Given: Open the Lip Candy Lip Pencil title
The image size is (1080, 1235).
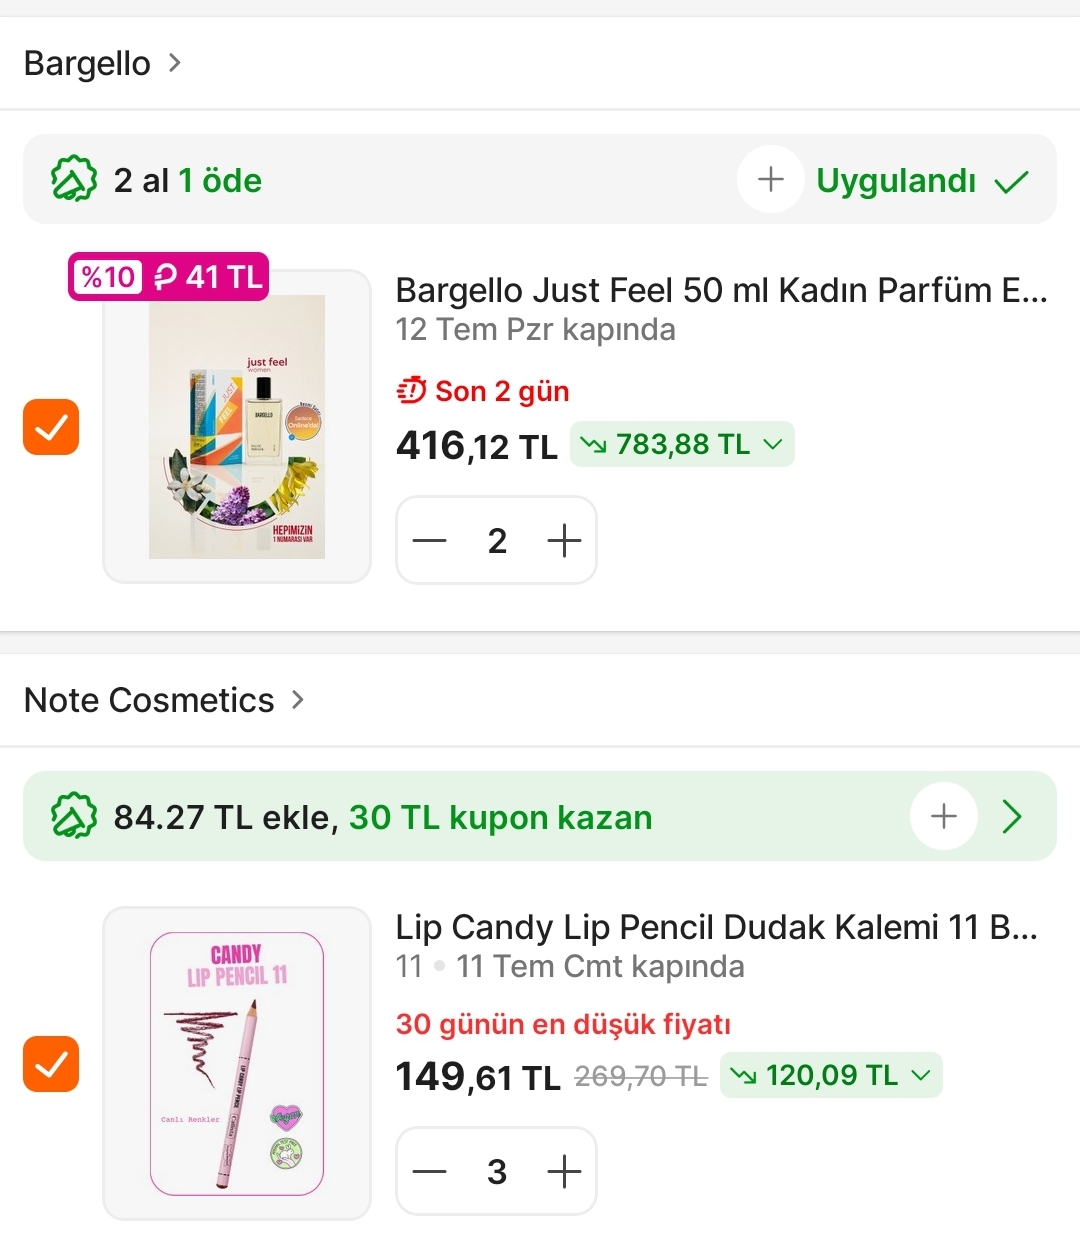Looking at the screenshot, I should [x=717, y=927].
